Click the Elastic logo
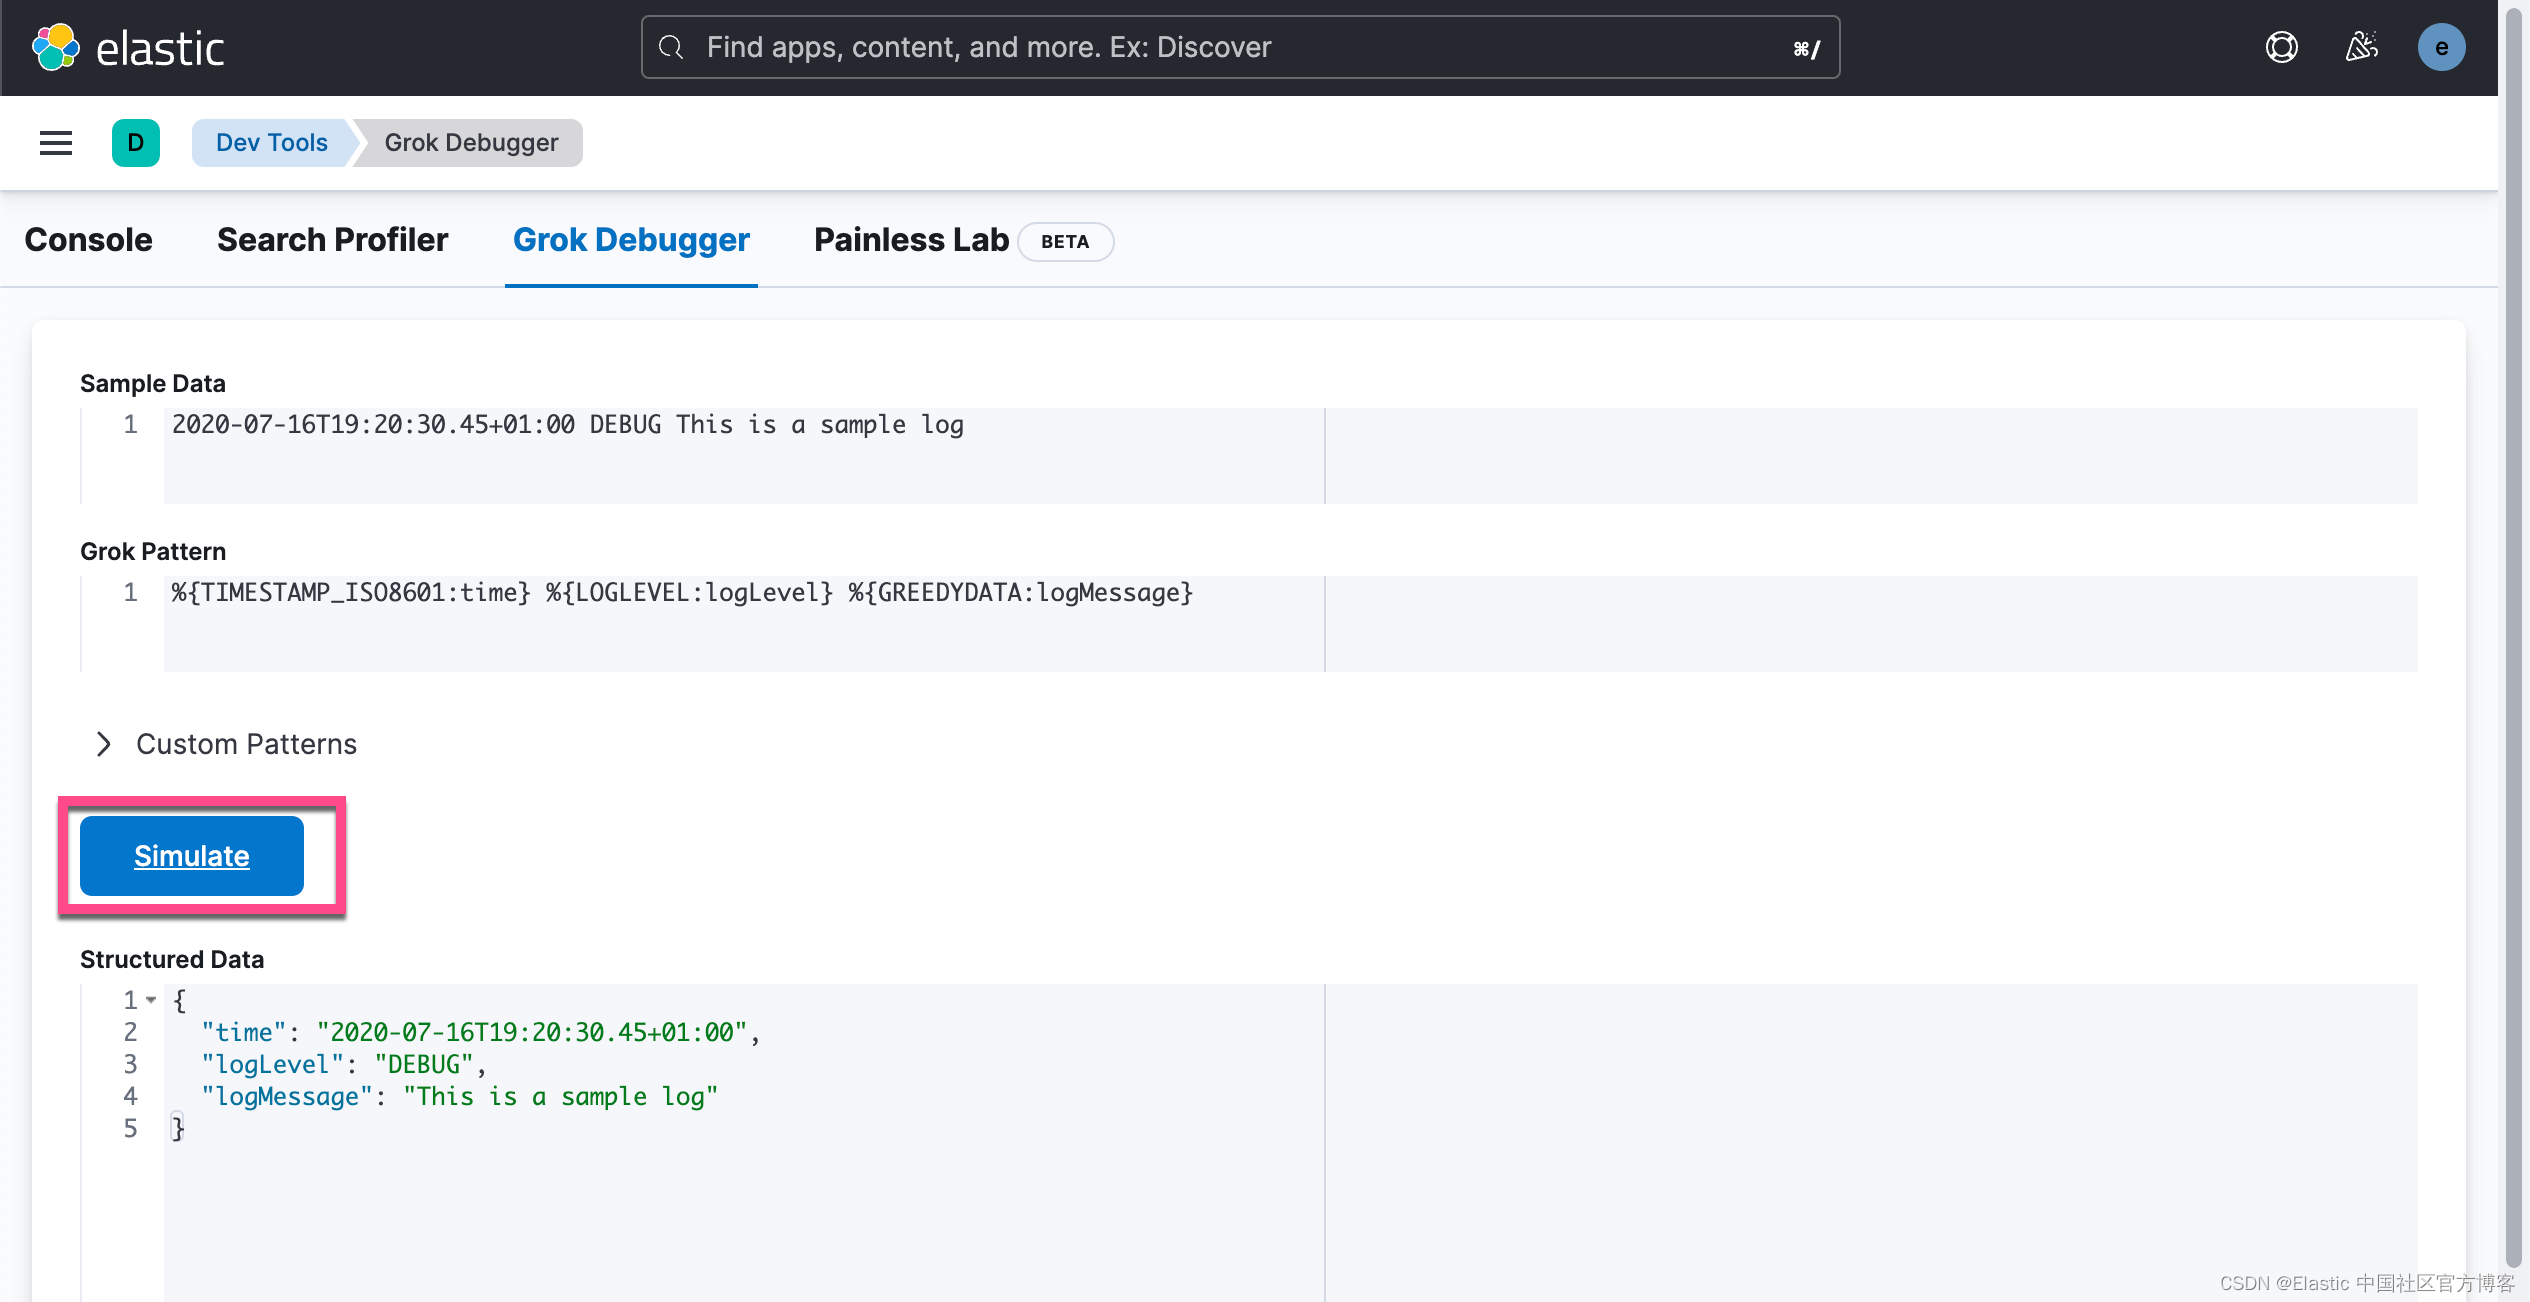 pos(128,48)
